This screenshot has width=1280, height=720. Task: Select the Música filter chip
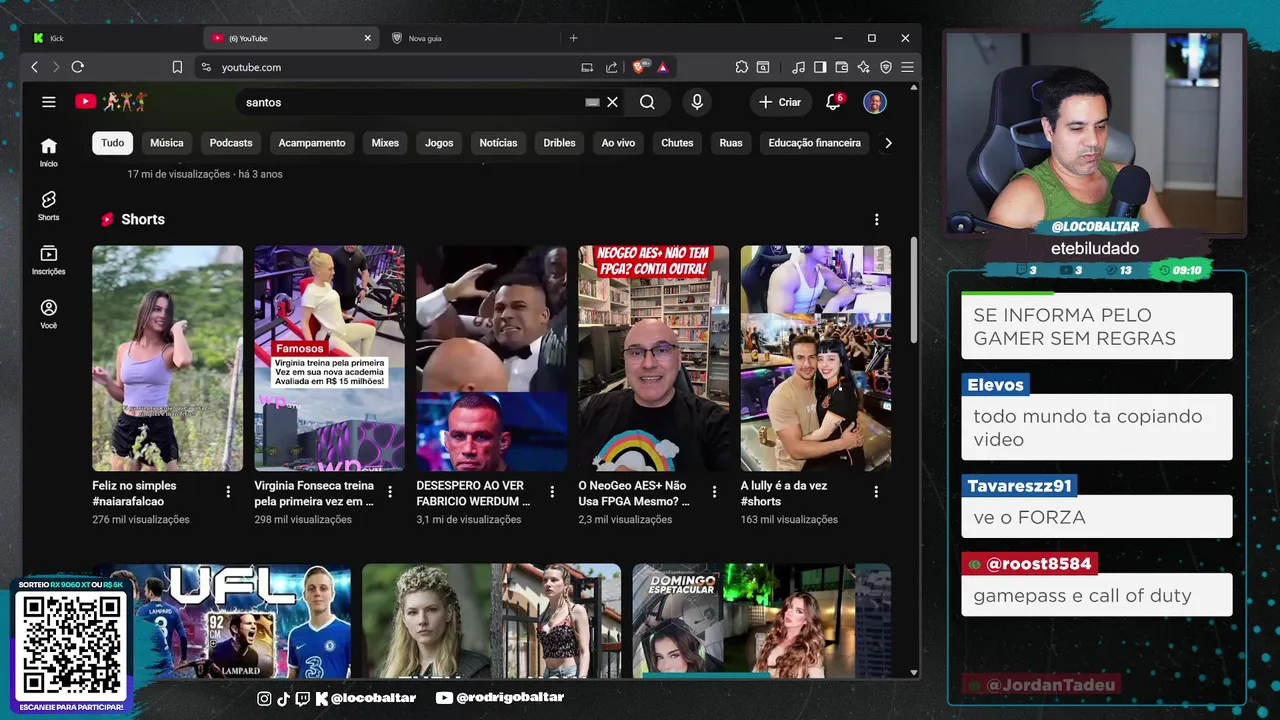tap(167, 143)
